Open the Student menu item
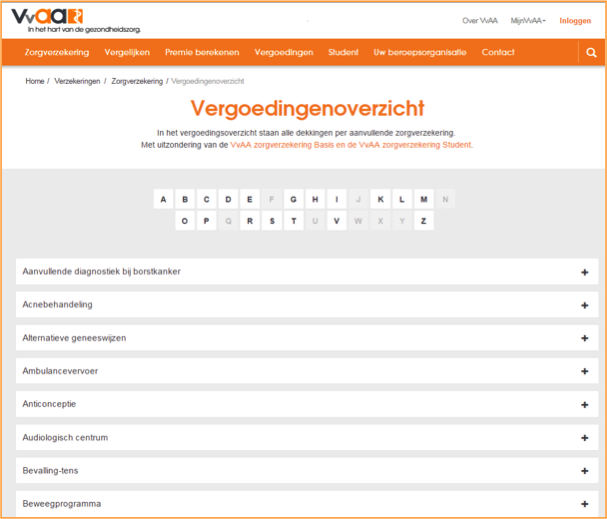607x519 pixels. click(343, 52)
